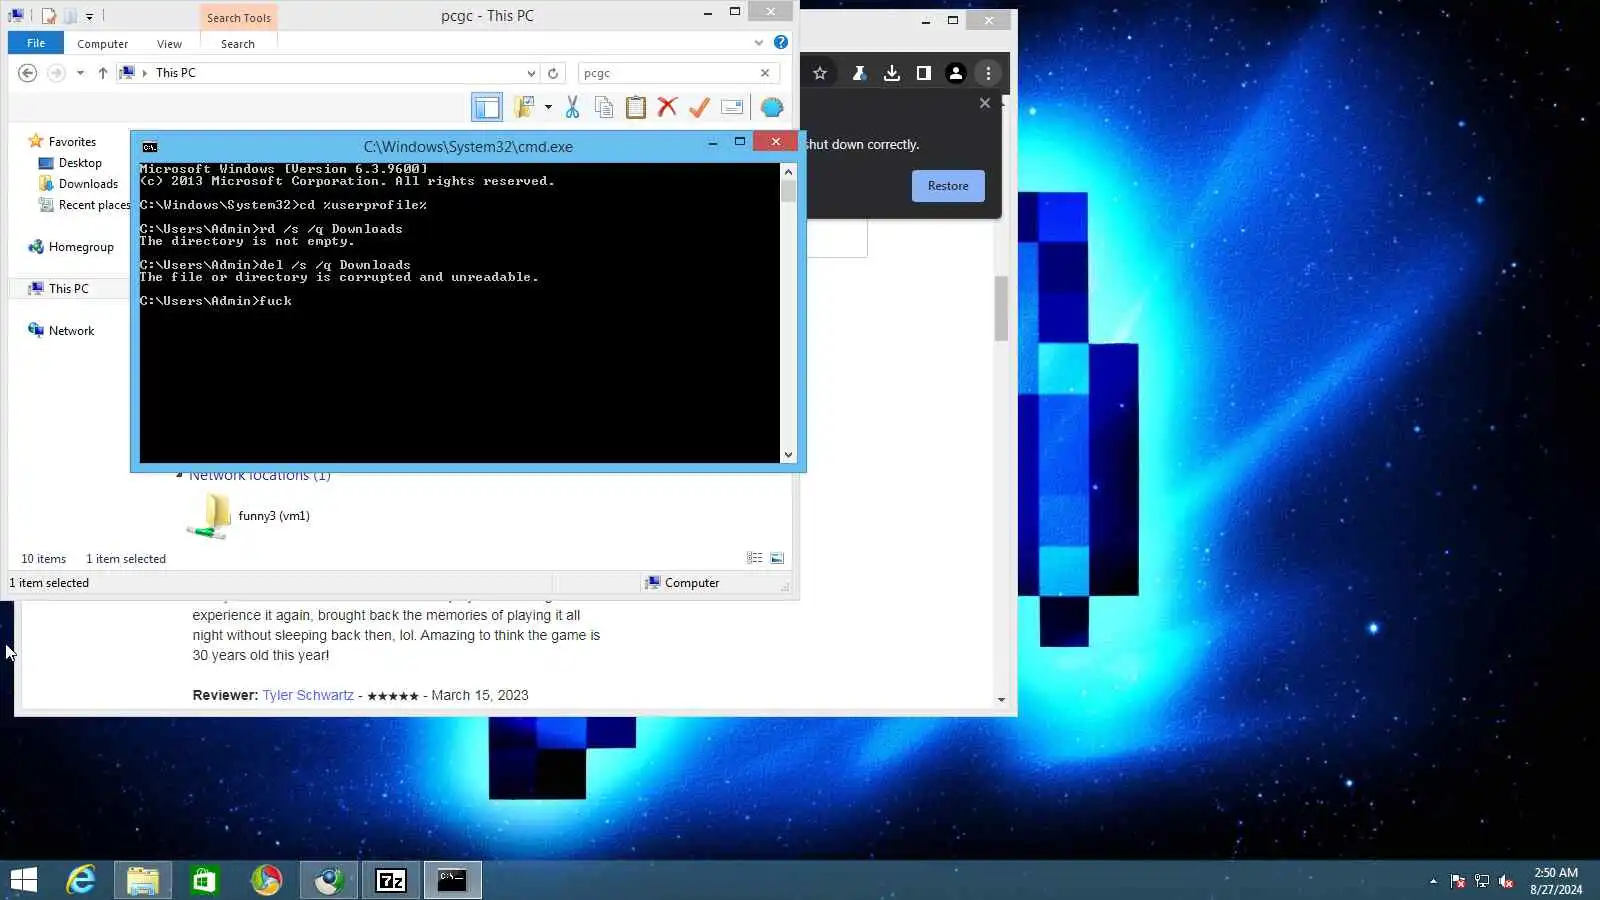
Task: Open the Explorer Help icon
Action: (781, 43)
